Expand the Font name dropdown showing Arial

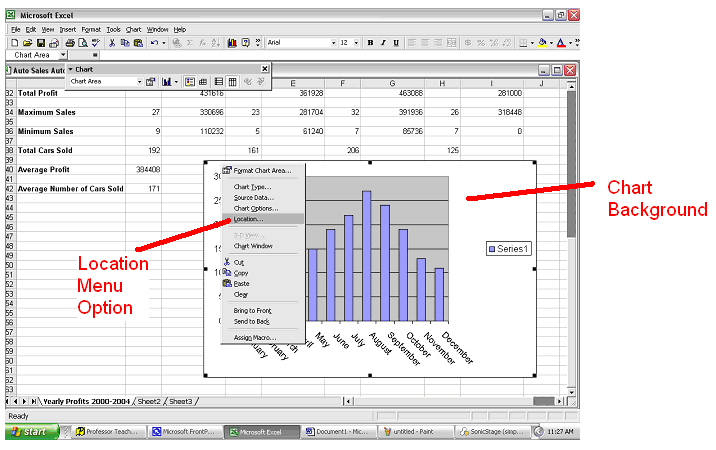pos(331,43)
